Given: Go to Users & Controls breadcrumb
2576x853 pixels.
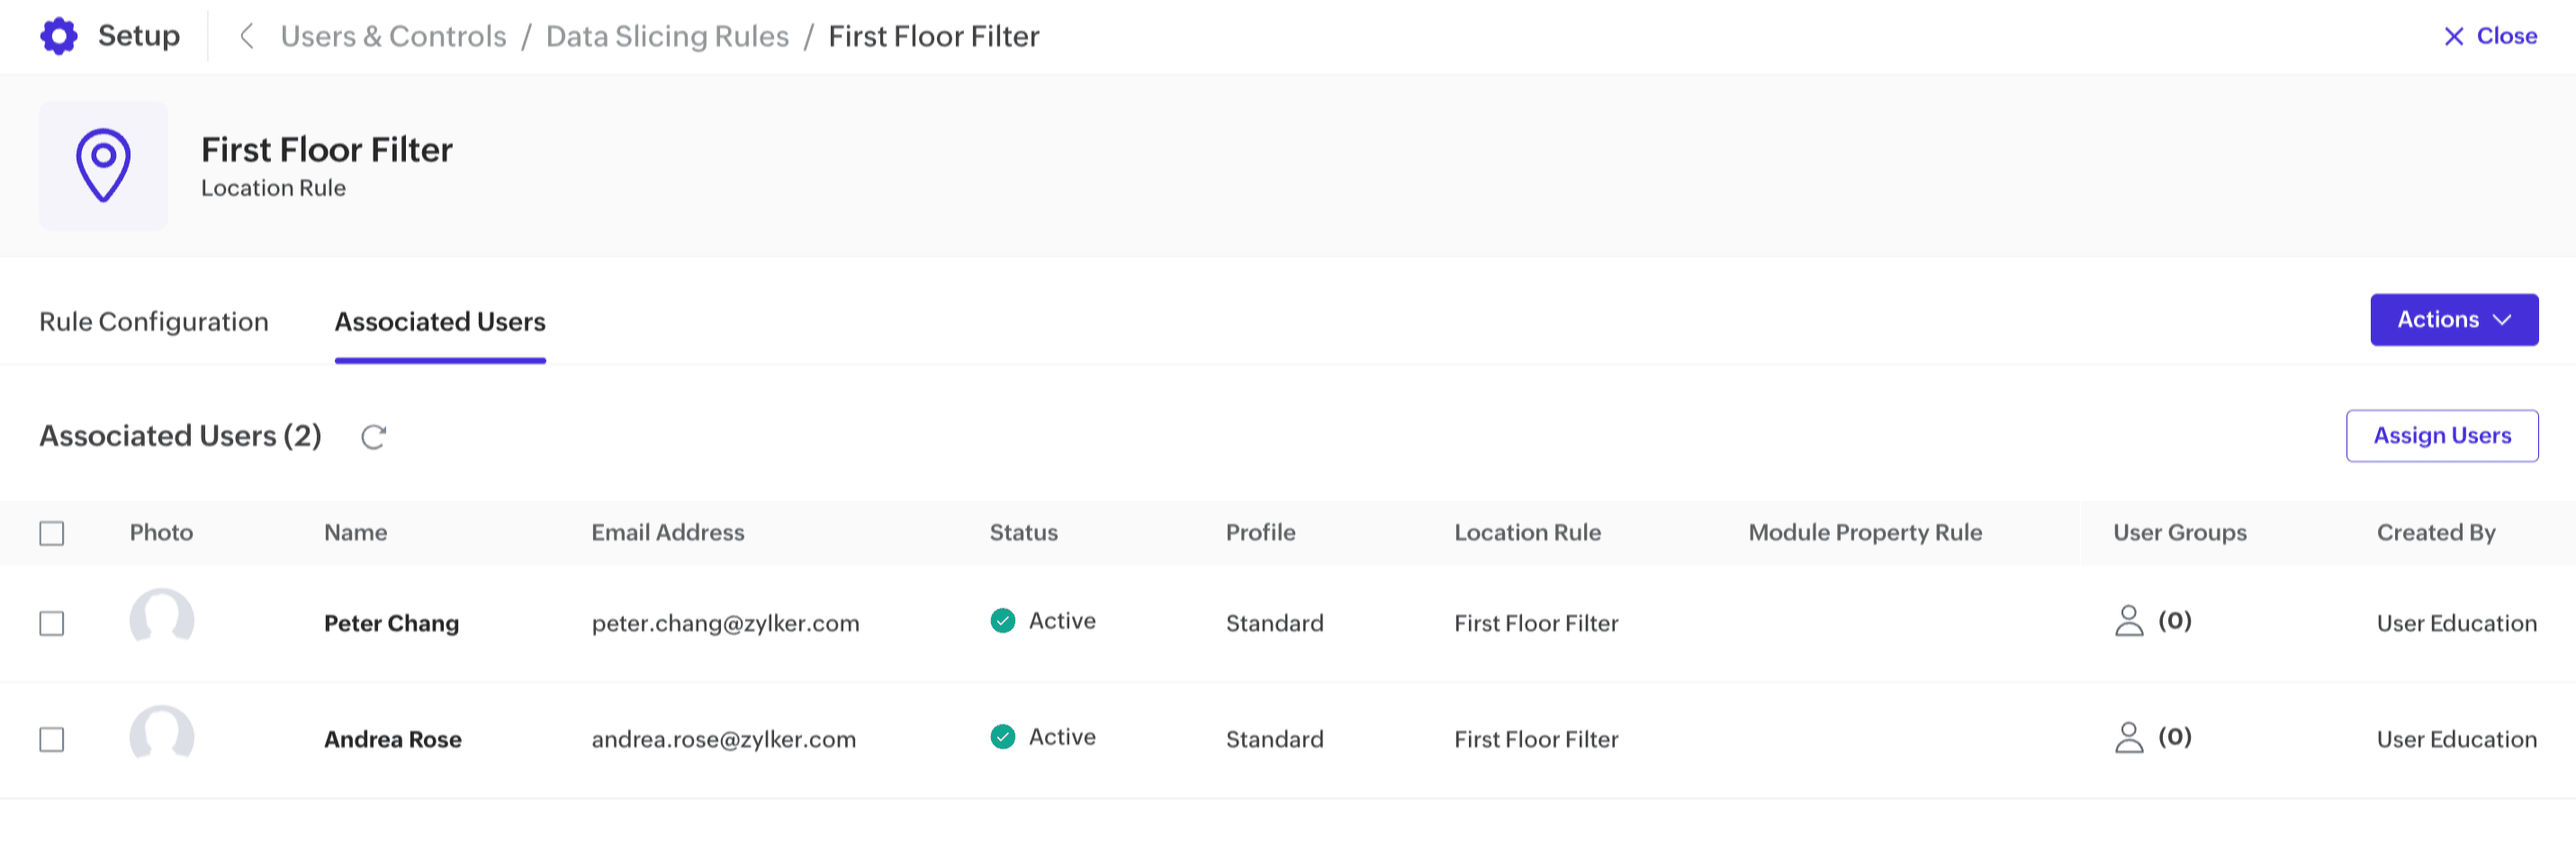Looking at the screenshot, I should click(393, 36).
